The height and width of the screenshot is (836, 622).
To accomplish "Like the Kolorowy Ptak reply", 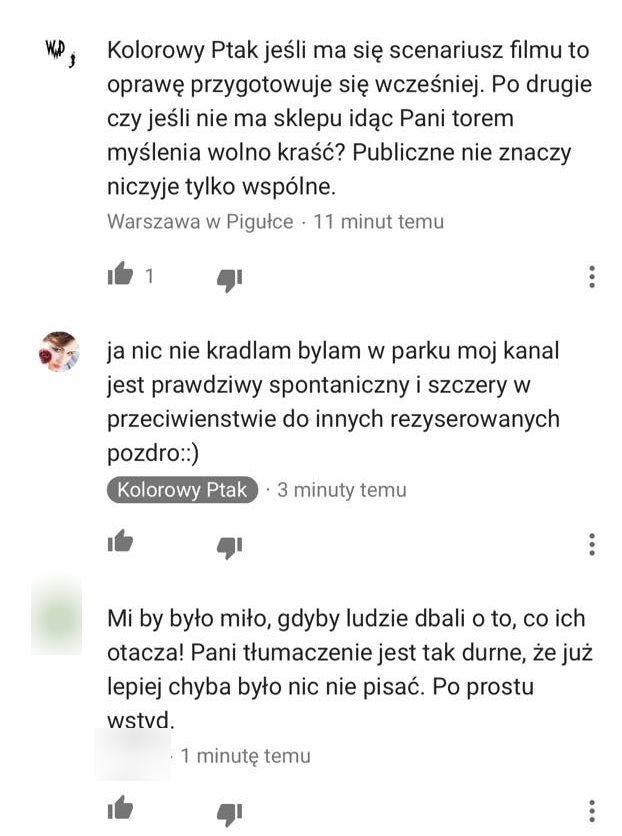I will (120, 541).
